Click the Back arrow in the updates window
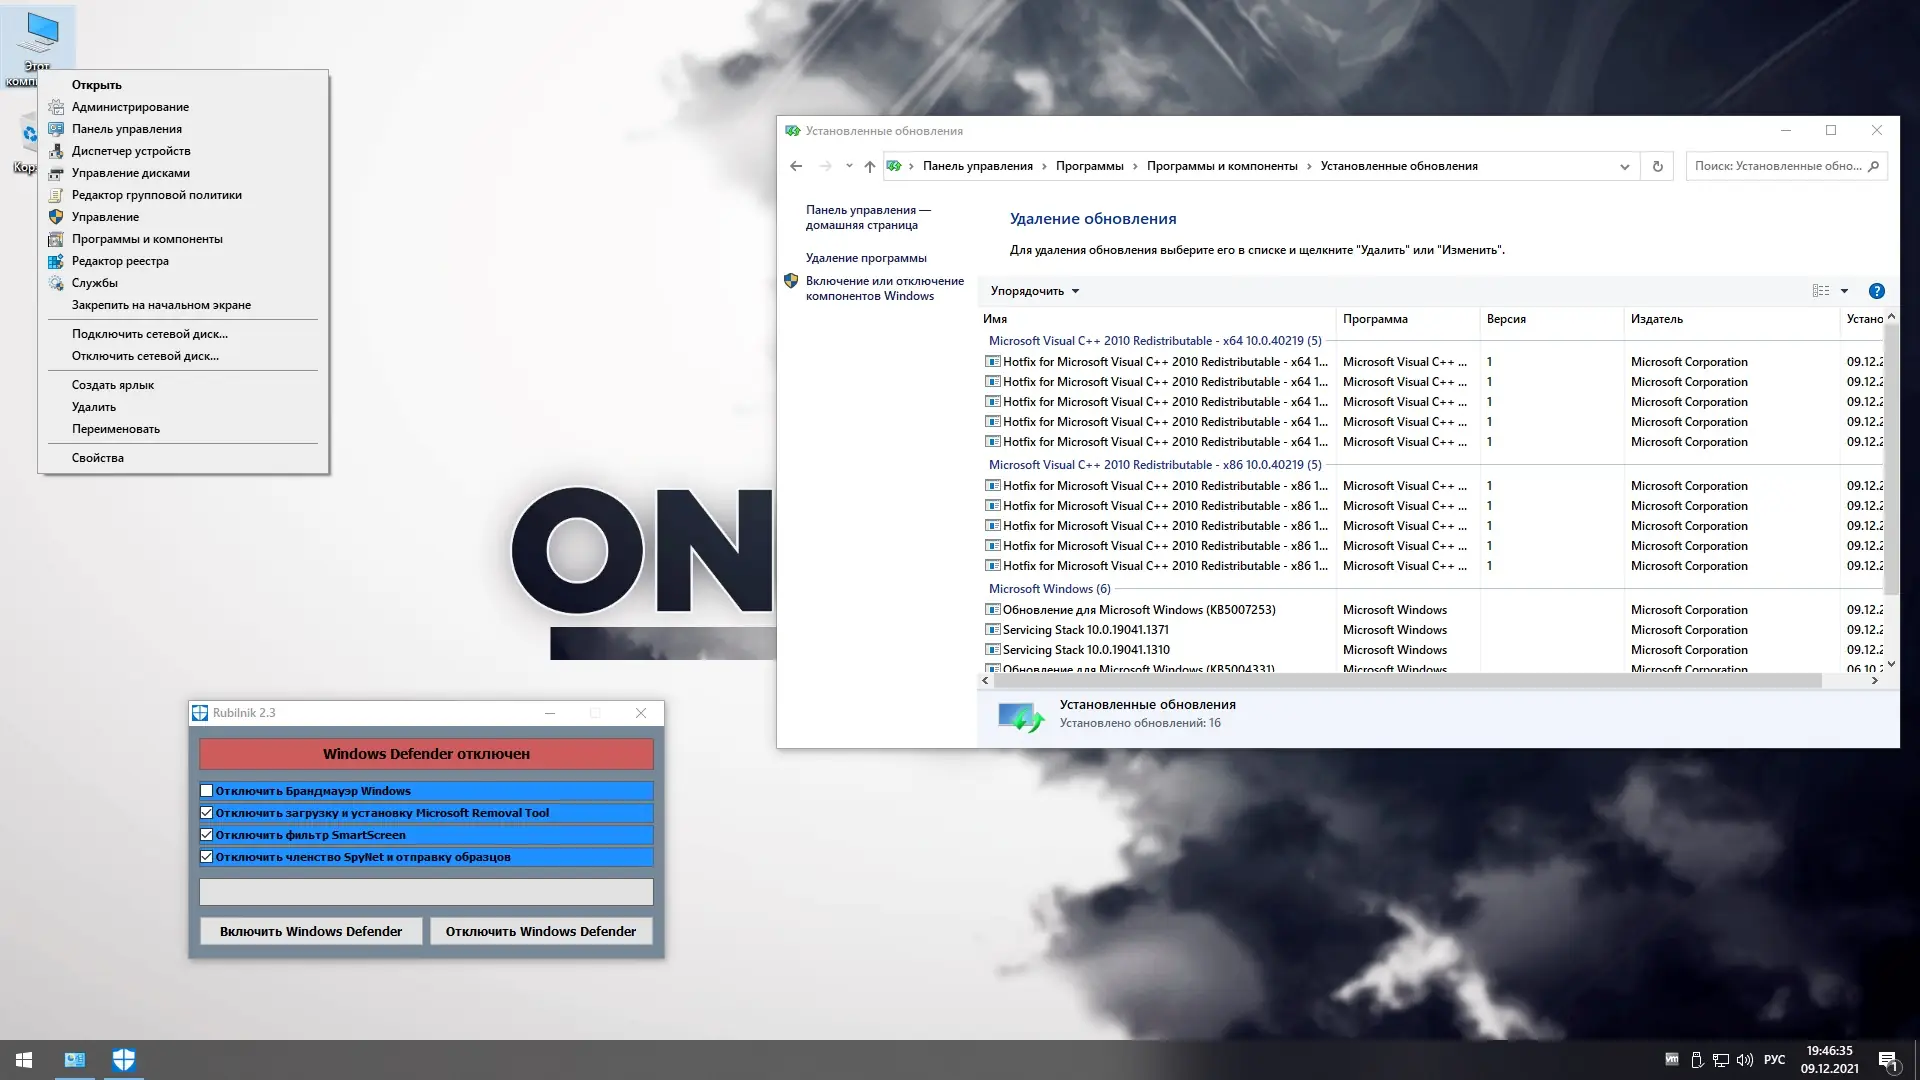This screenshot has height=1080, width=1920. (x=796, y=166)
